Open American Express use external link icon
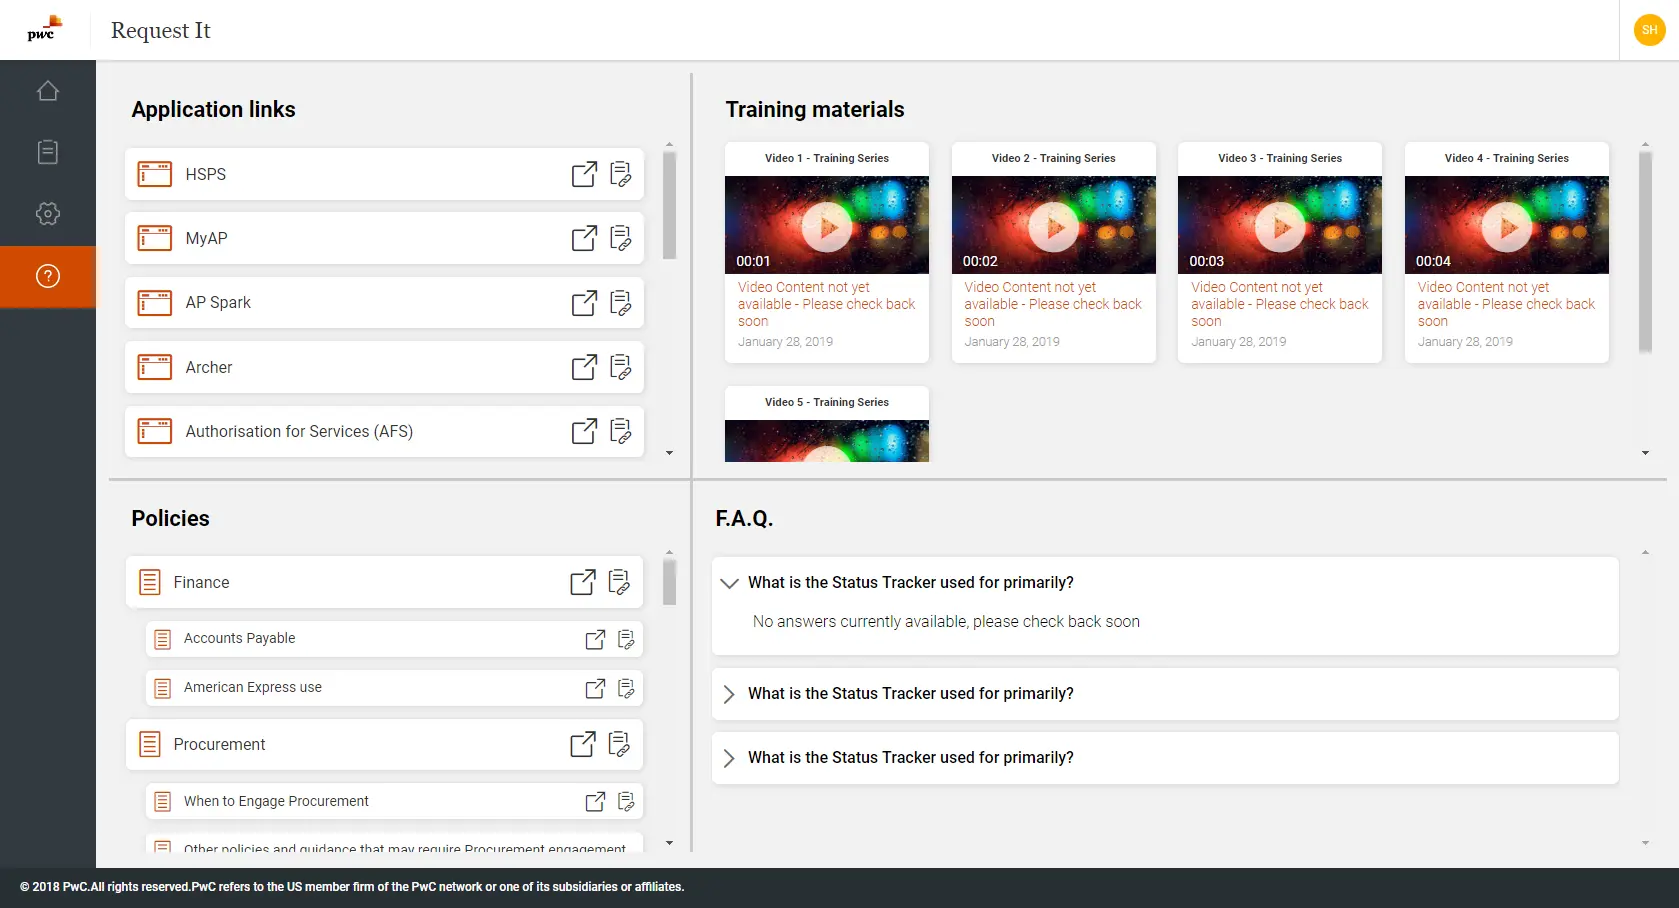This screenshot has width=1679, height=908. click(x=595, y=688)
